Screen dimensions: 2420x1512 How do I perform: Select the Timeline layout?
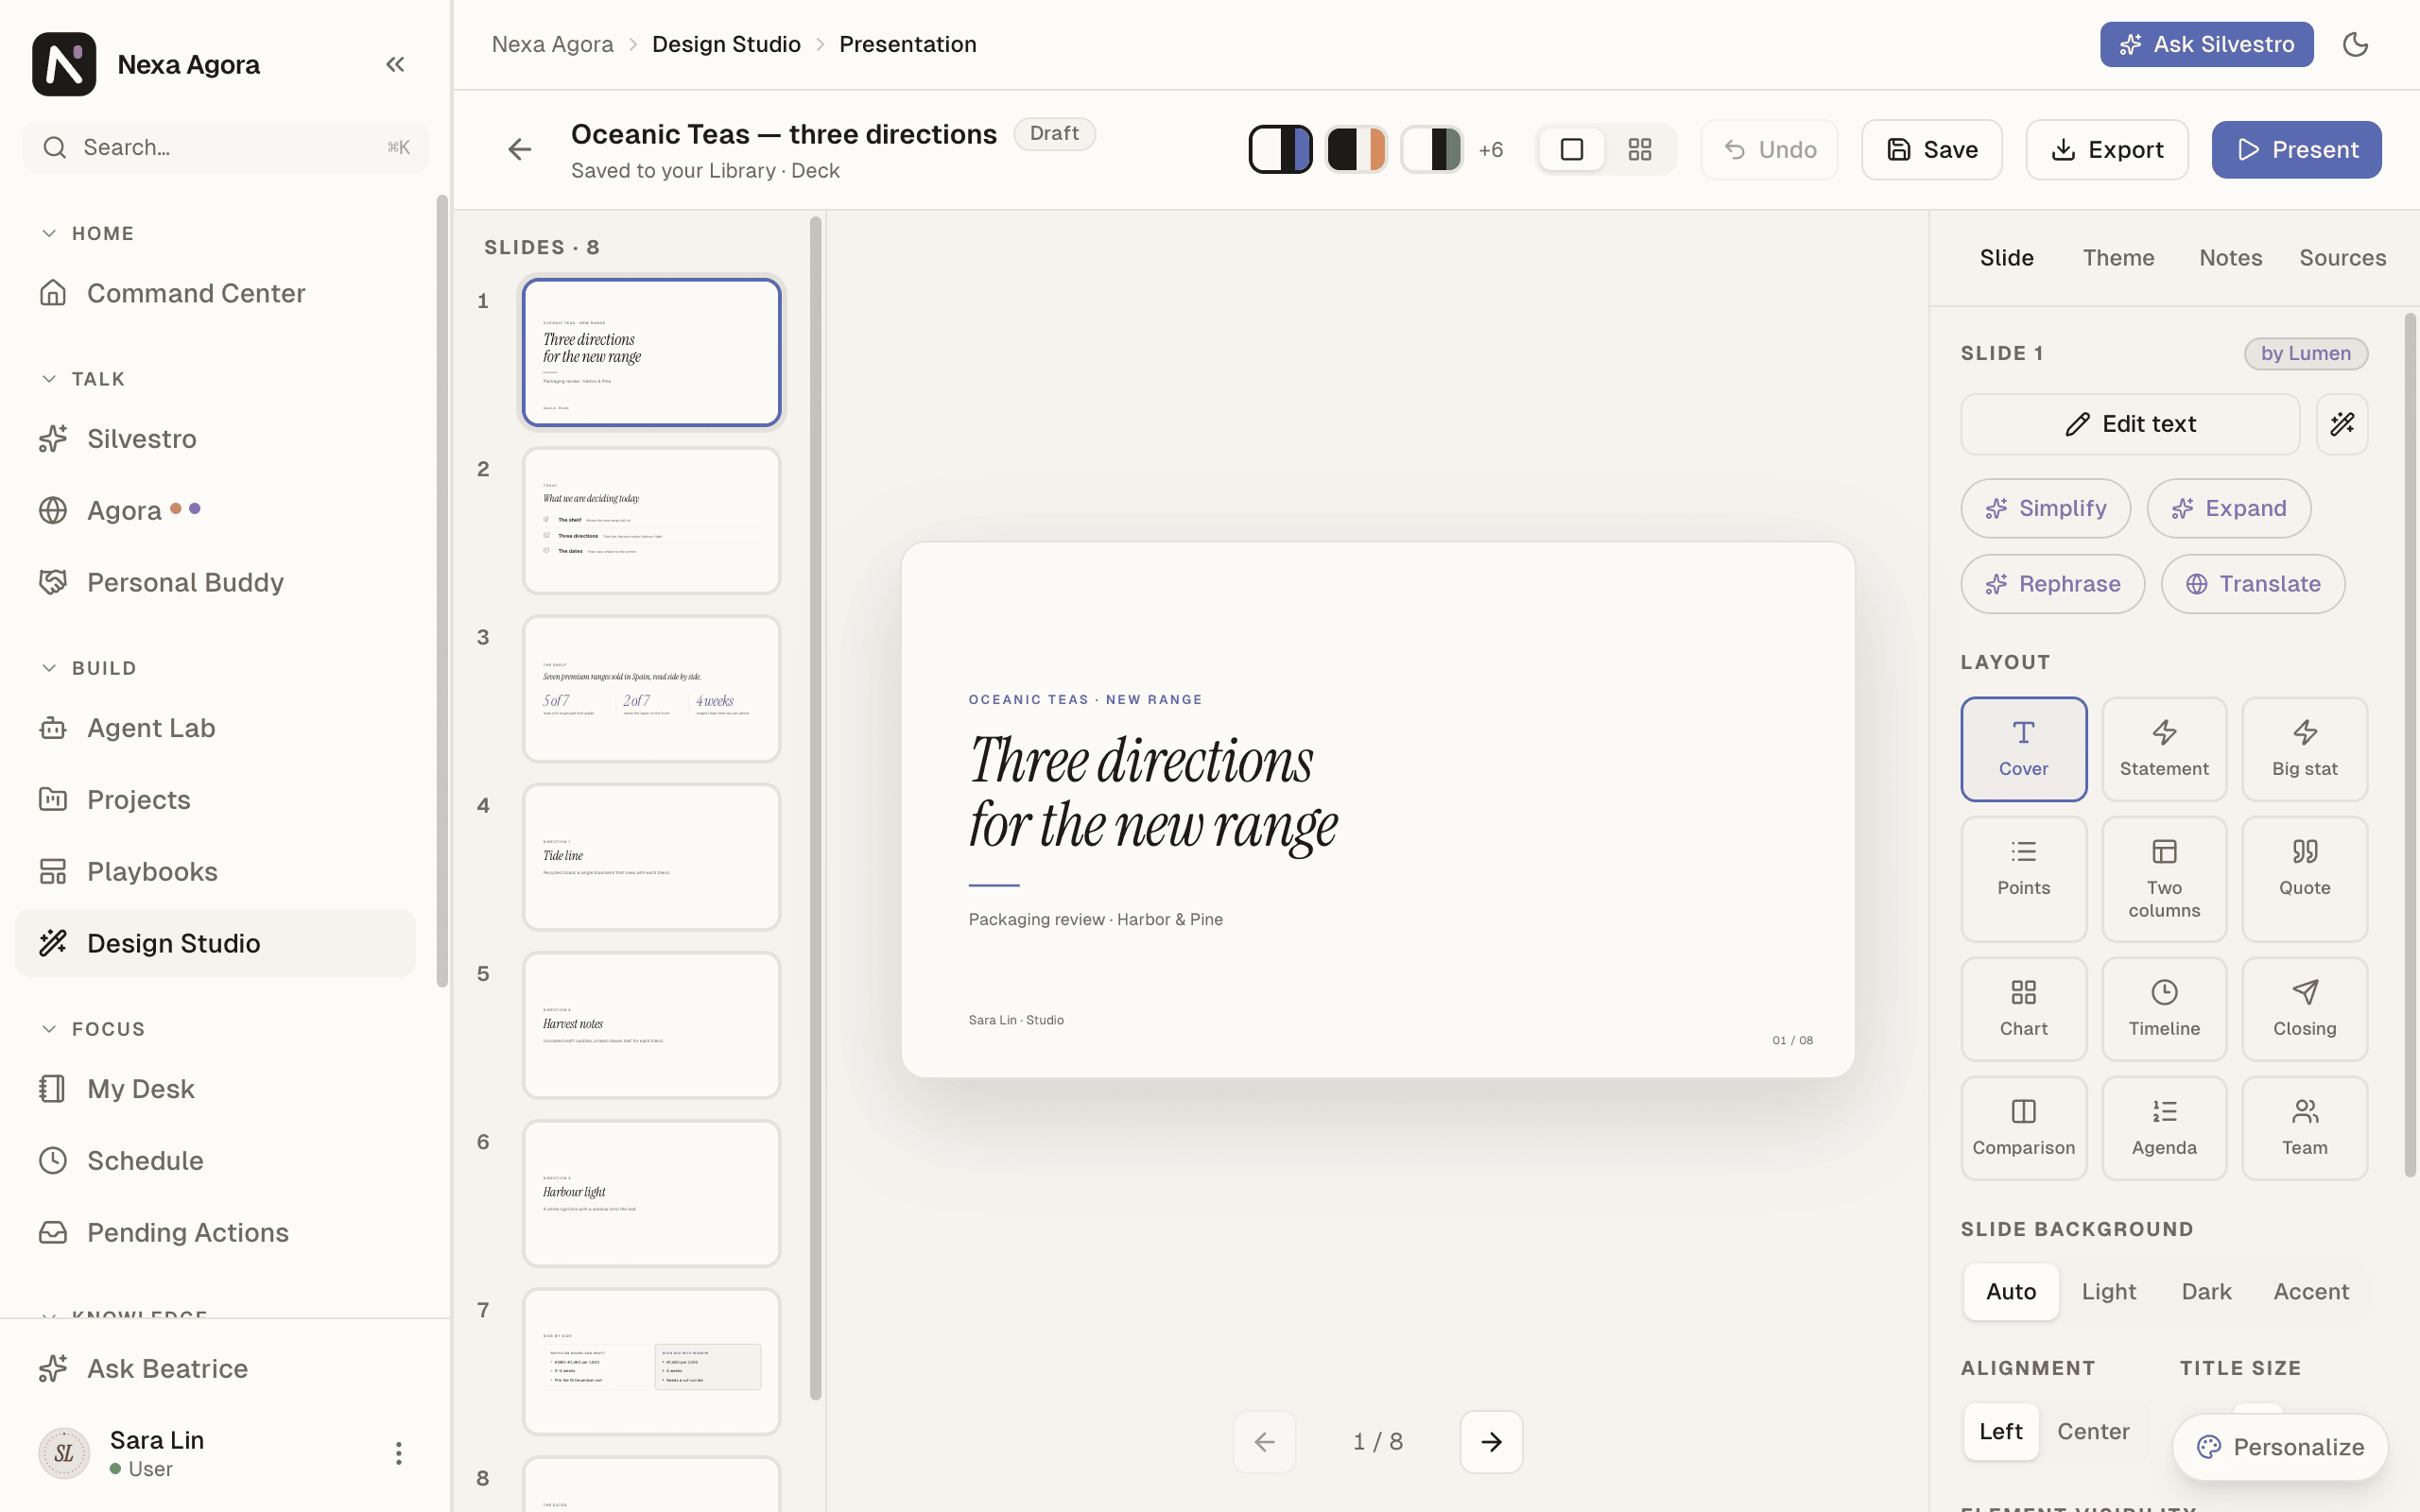click(2164, 1009)
